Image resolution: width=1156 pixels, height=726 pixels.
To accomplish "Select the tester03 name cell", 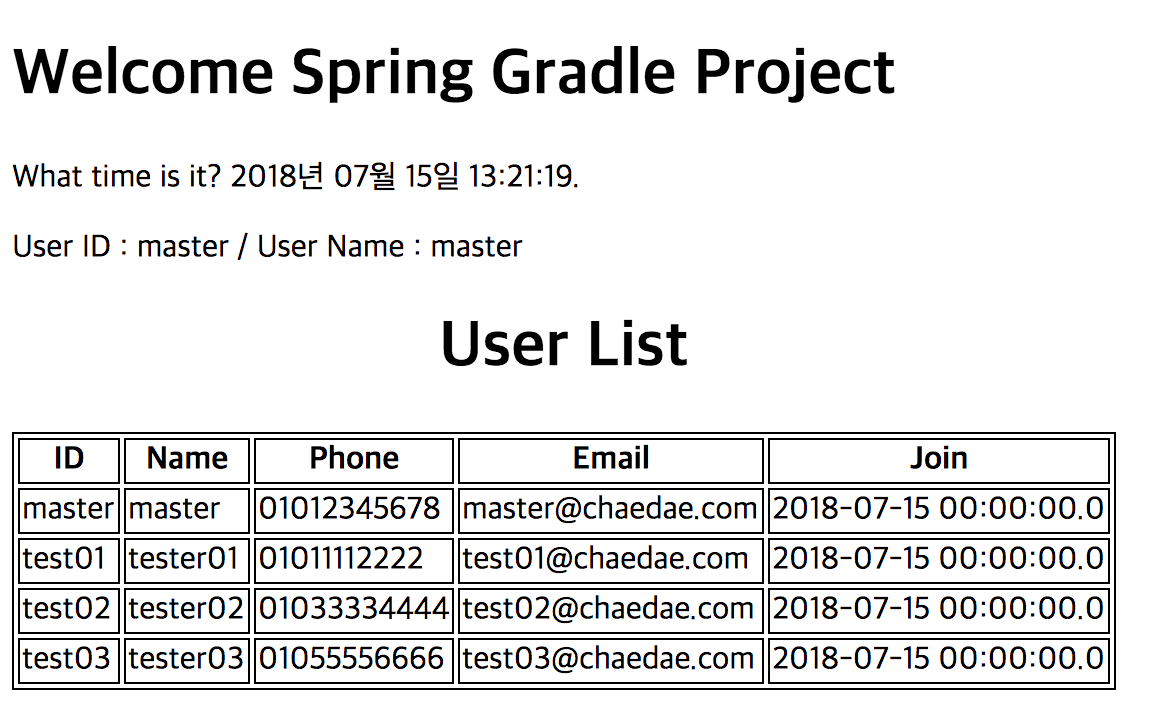I will click(x=187, y=658).
